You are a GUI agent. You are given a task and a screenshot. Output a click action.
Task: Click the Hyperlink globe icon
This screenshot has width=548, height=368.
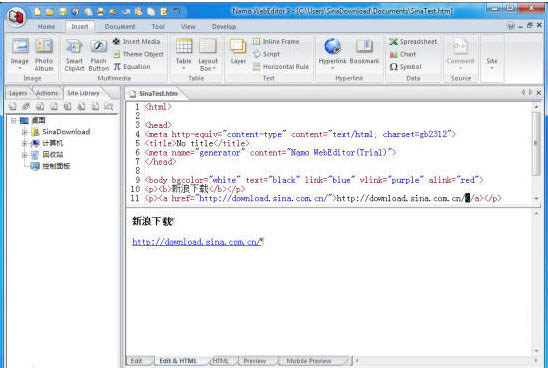coord(332,46)
